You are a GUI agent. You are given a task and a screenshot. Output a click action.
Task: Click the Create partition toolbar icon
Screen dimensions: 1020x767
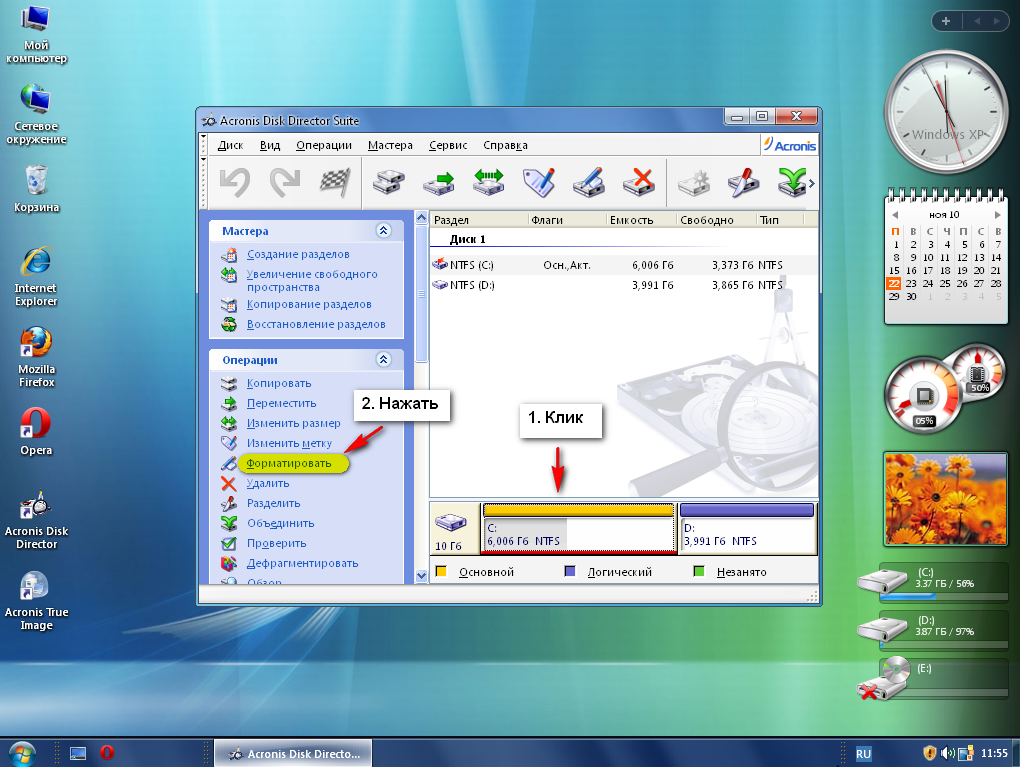[693, 182]
